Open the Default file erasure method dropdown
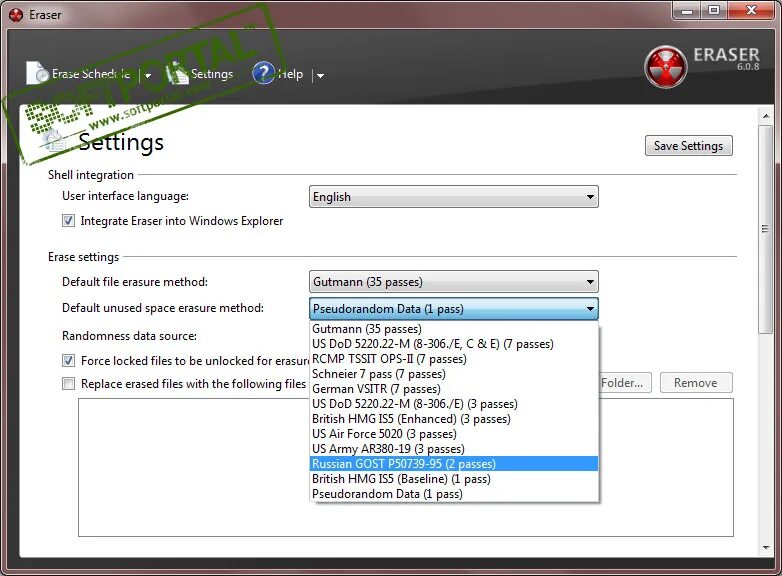The height and width of the screenshot is (576, 782). click(453, 282)
